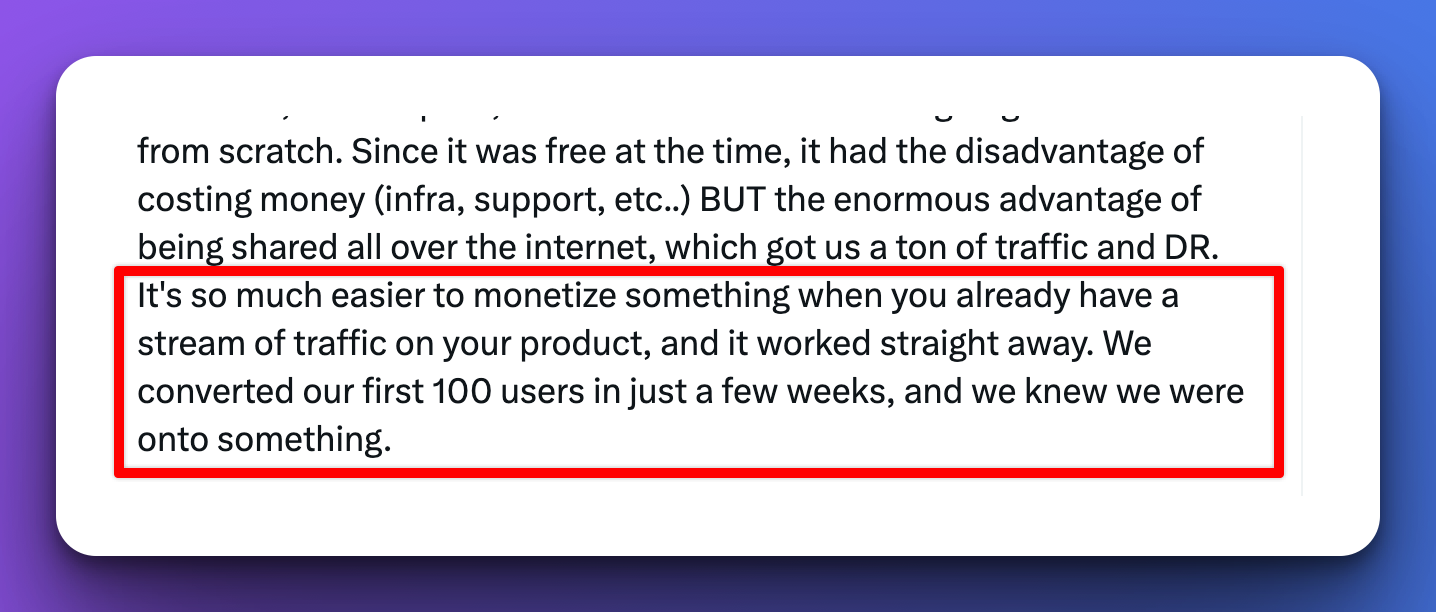This screenshot has height=612, width=1436.
Task: Click the words "from scratch"
Action: point(229,153)
